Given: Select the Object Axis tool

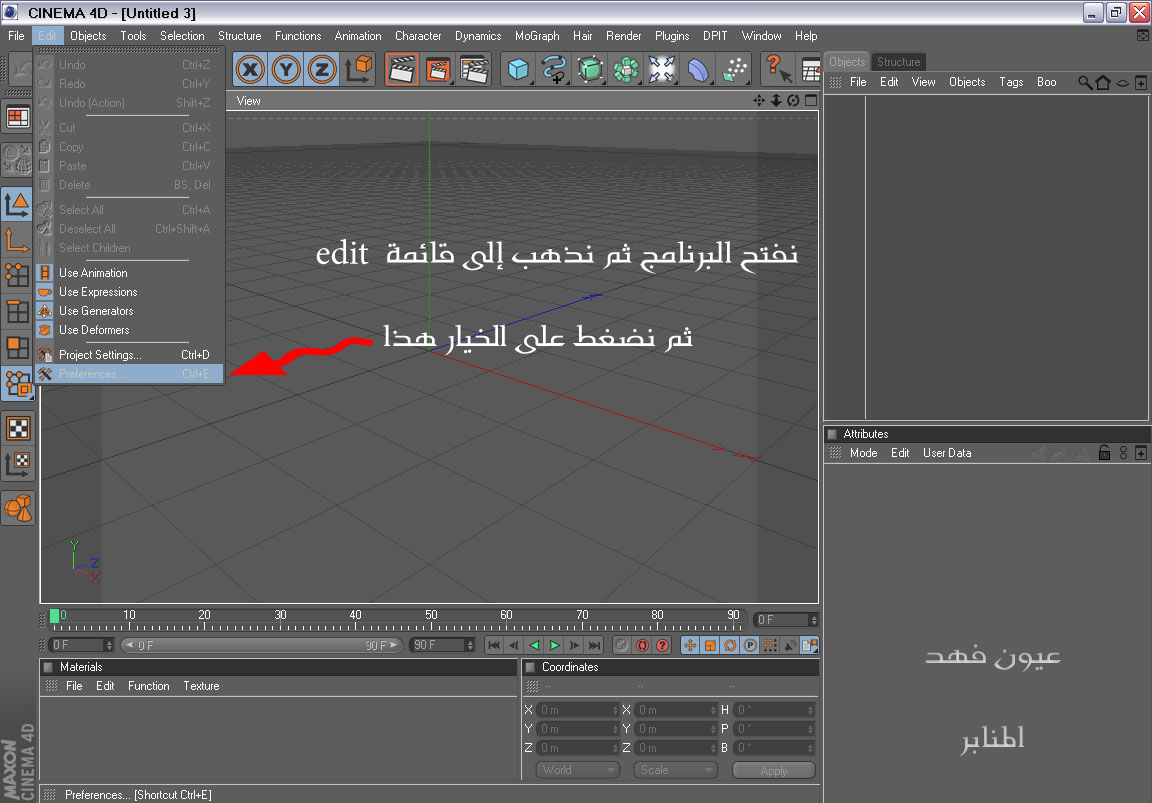Looking at the screenshot, I should [x=18, y=240].
